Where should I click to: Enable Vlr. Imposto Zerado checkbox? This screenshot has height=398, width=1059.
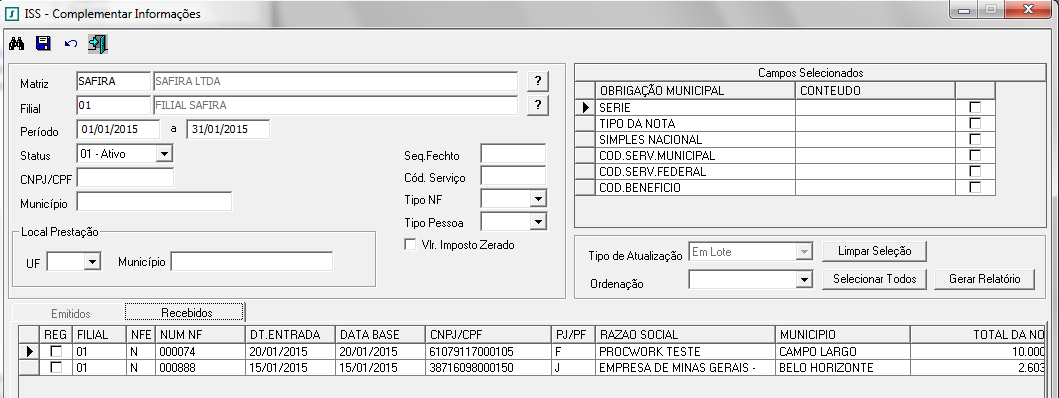click(x=409, y=245)
